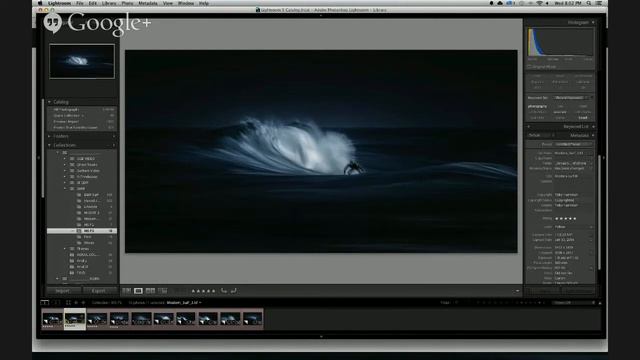The width and height of the screenshot is (640, 360).
Task: Collapse the Collections panel
Action: (50, 145)
